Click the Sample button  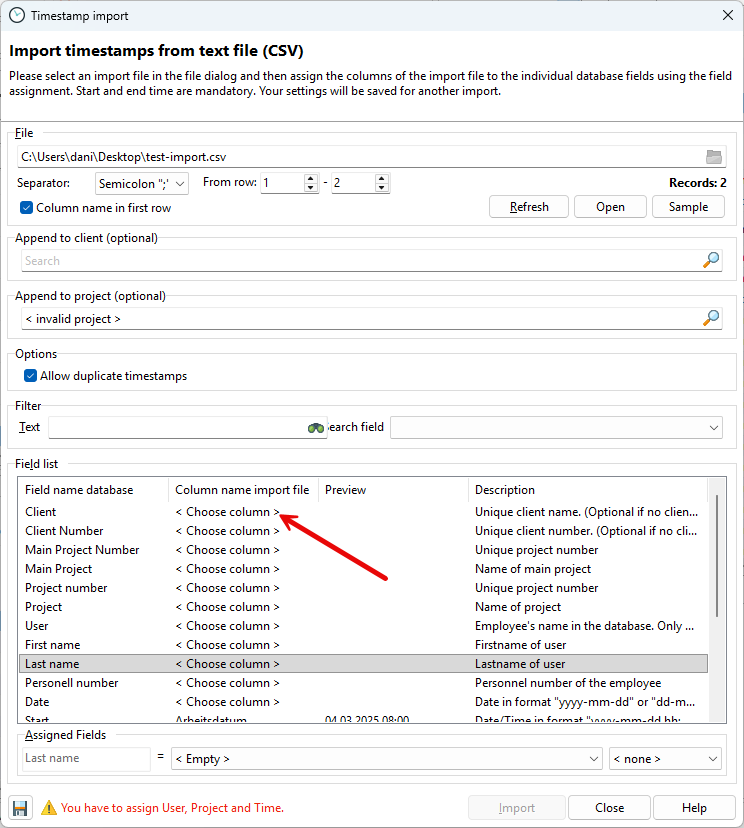tap(688, 207)
